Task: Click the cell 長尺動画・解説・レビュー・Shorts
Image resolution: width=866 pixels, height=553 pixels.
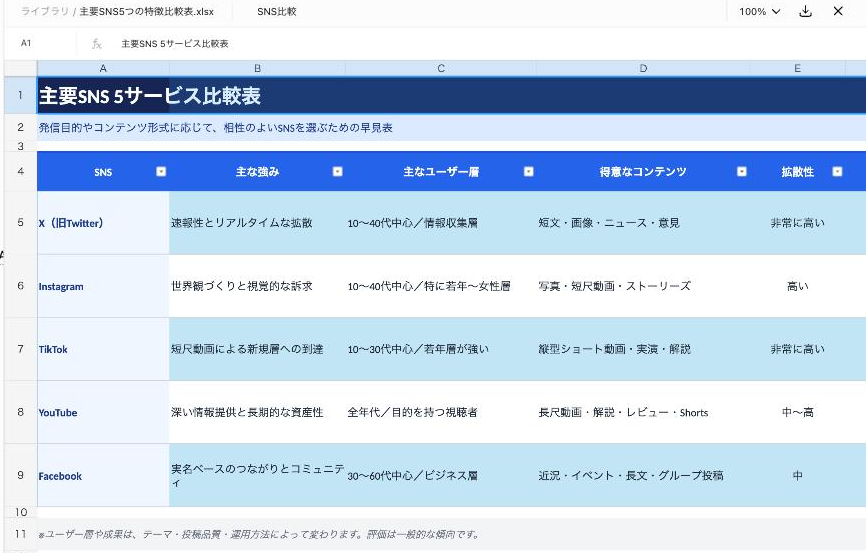Action: point(643,412)
